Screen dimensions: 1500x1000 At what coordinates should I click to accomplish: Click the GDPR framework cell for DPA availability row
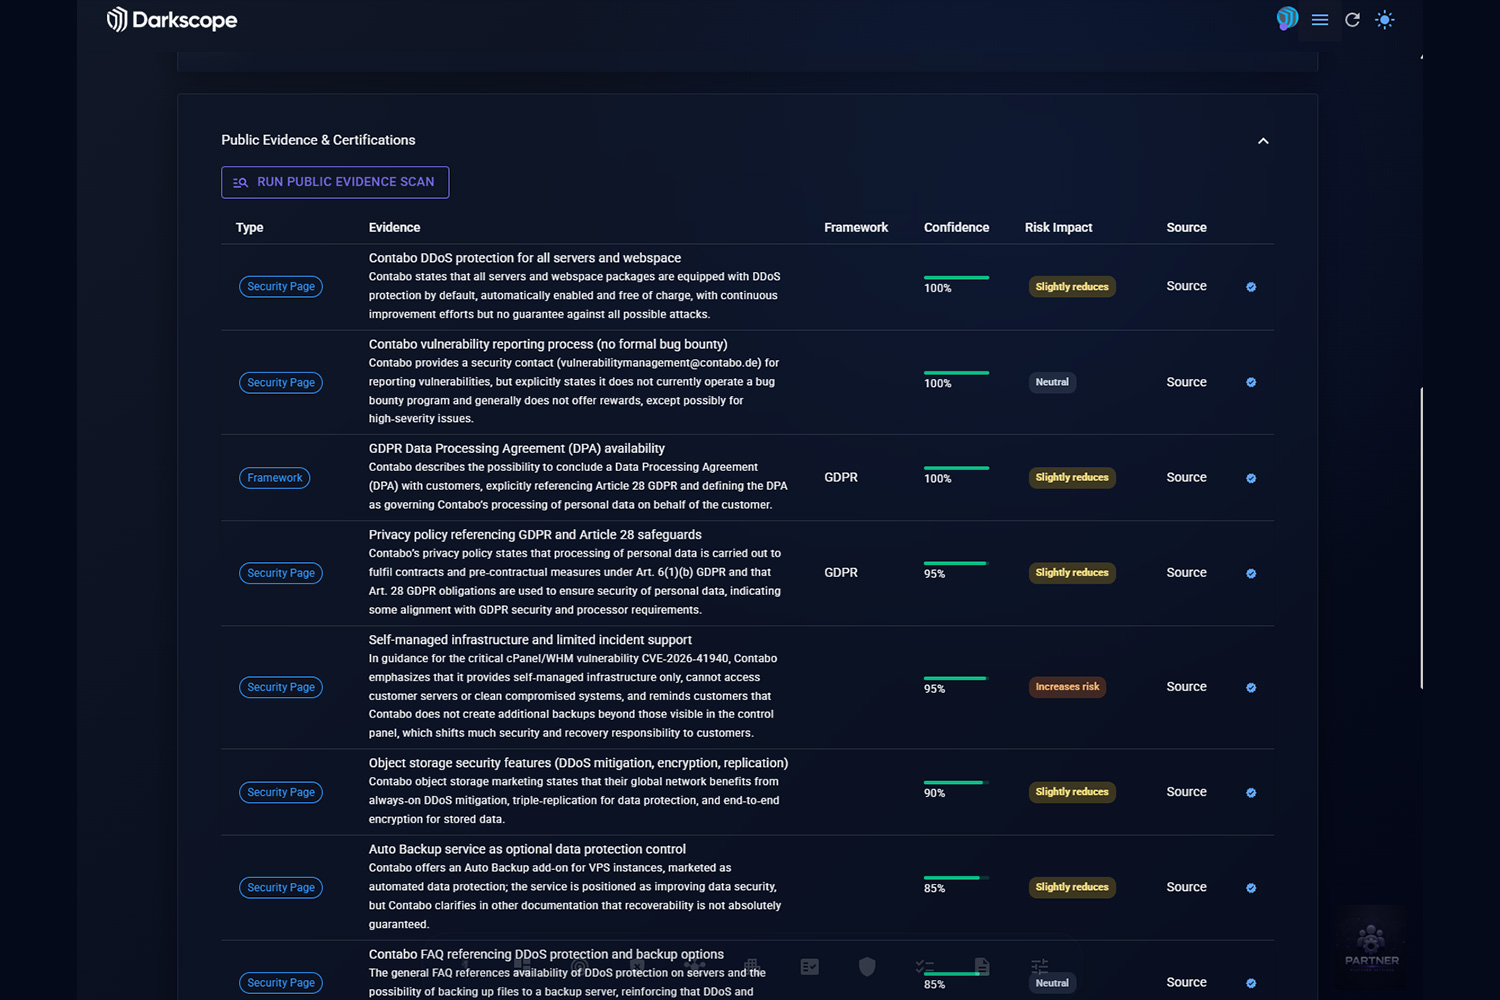[841, 477]
